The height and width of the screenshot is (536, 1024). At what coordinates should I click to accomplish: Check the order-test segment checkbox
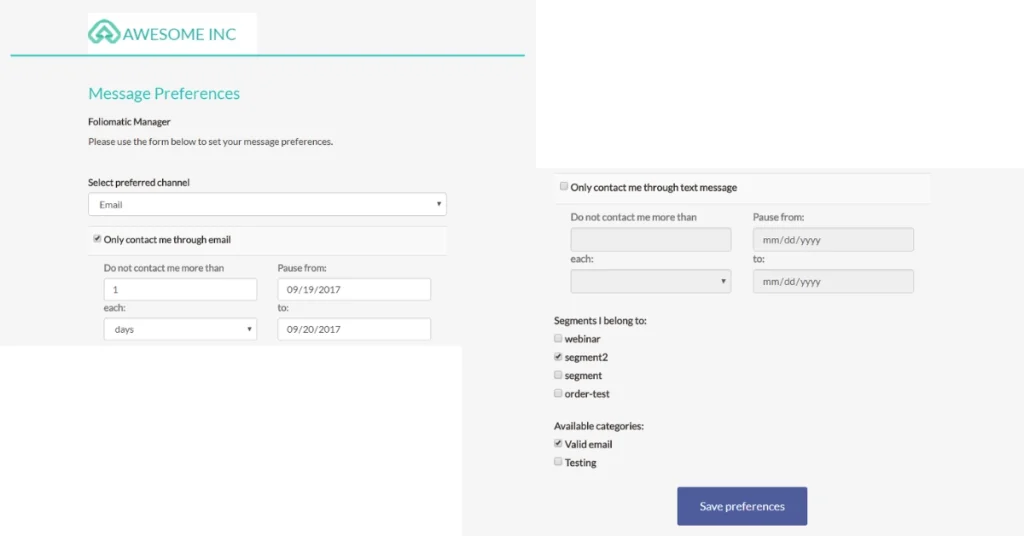558,393
